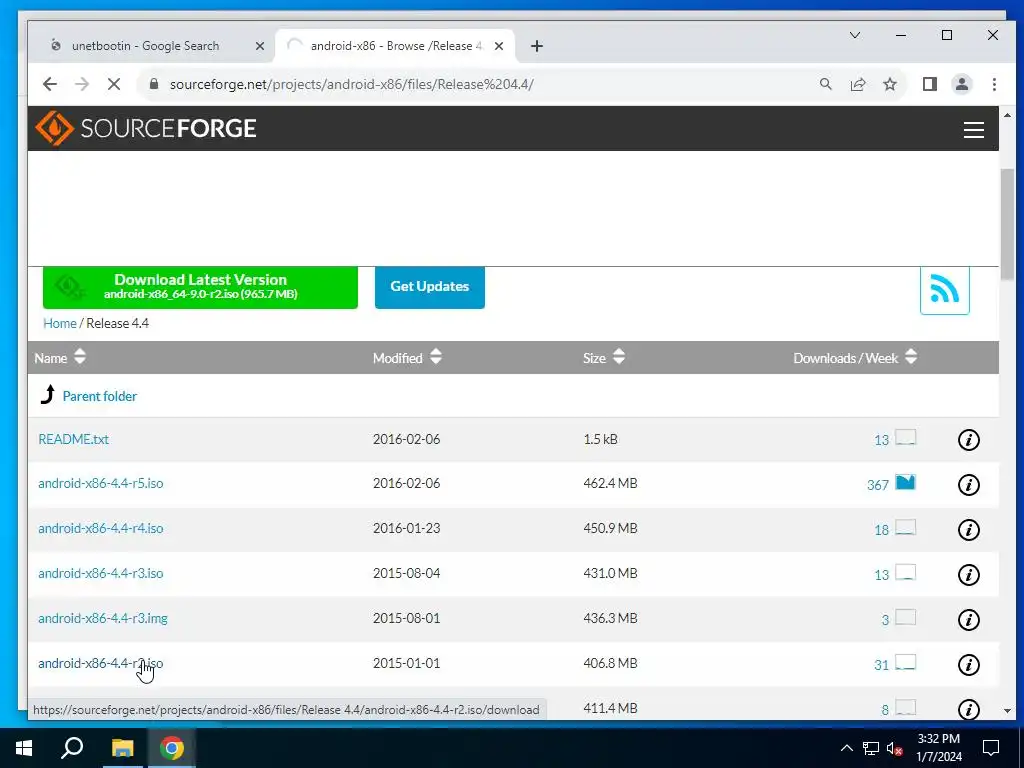
Task: Sort files by Modified date
Action: click(408, 357)
